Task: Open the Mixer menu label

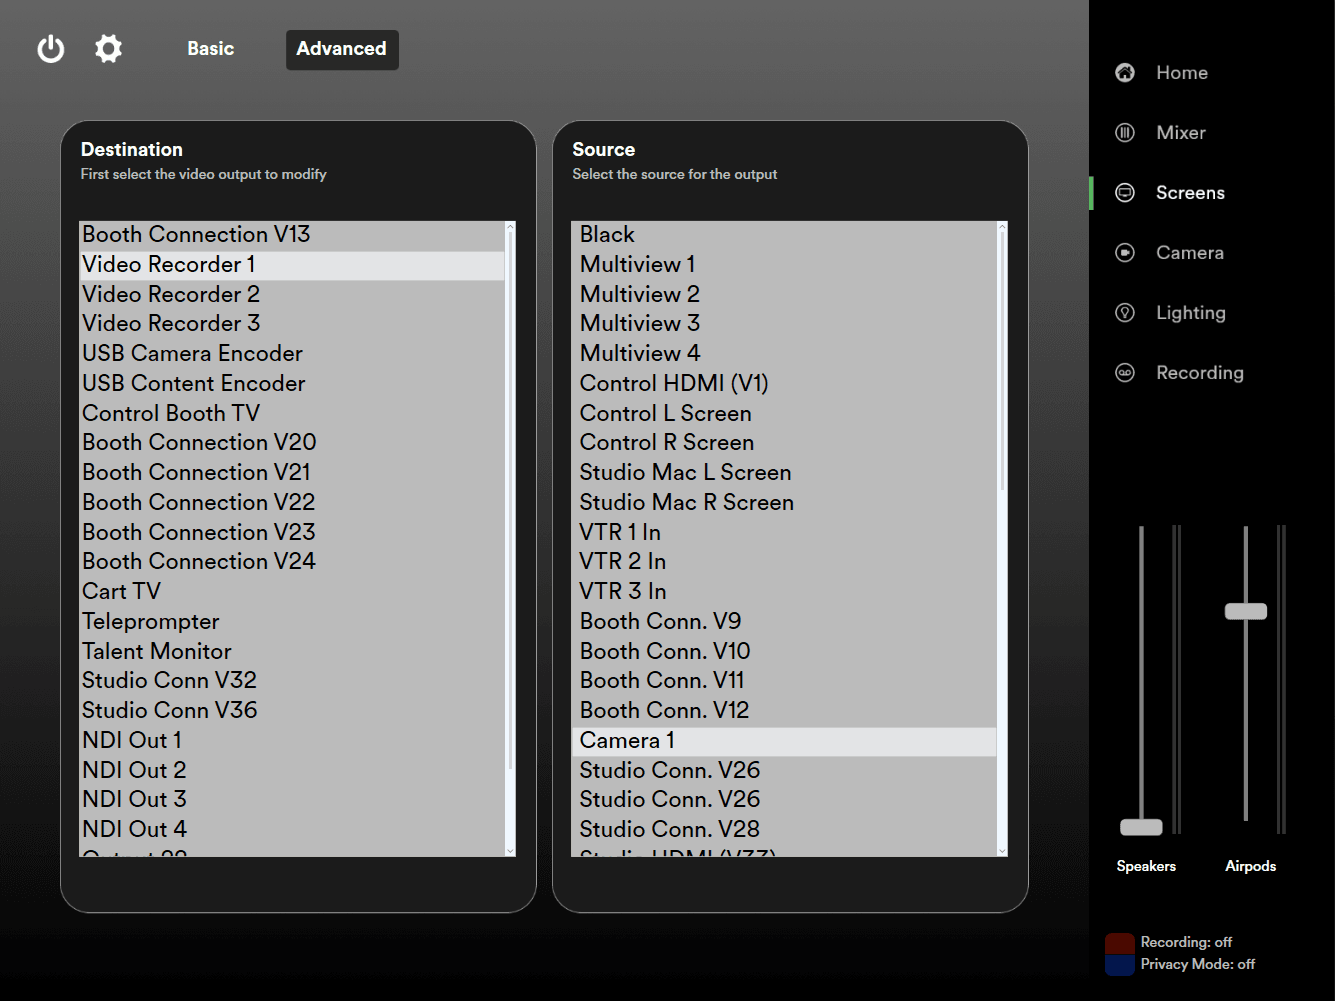Action: coord(1181,132)
